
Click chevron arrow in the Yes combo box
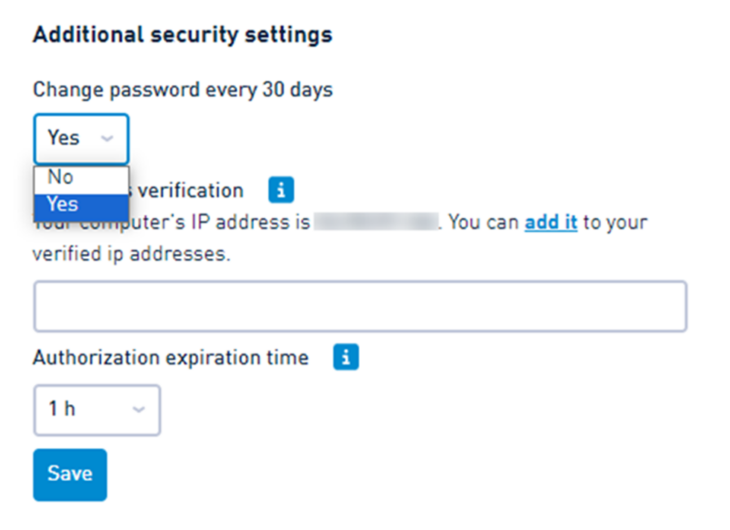click(x=107, y=138)
